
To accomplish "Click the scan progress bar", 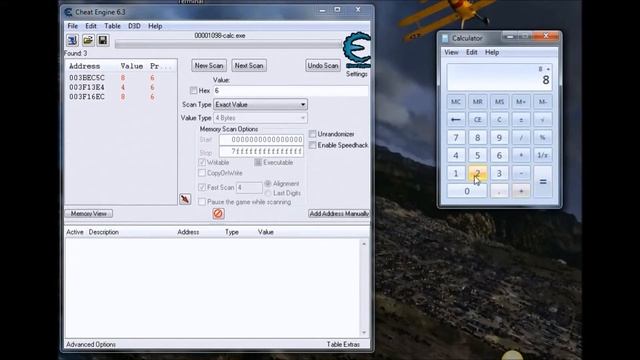I will (228, 44).
